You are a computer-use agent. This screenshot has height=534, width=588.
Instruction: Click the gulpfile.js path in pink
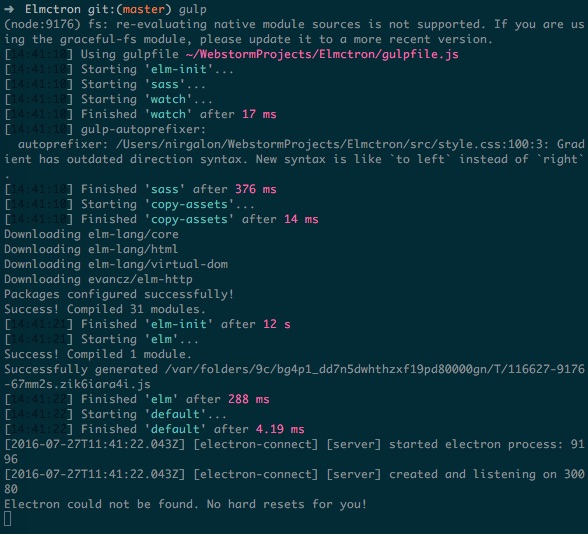322,55
